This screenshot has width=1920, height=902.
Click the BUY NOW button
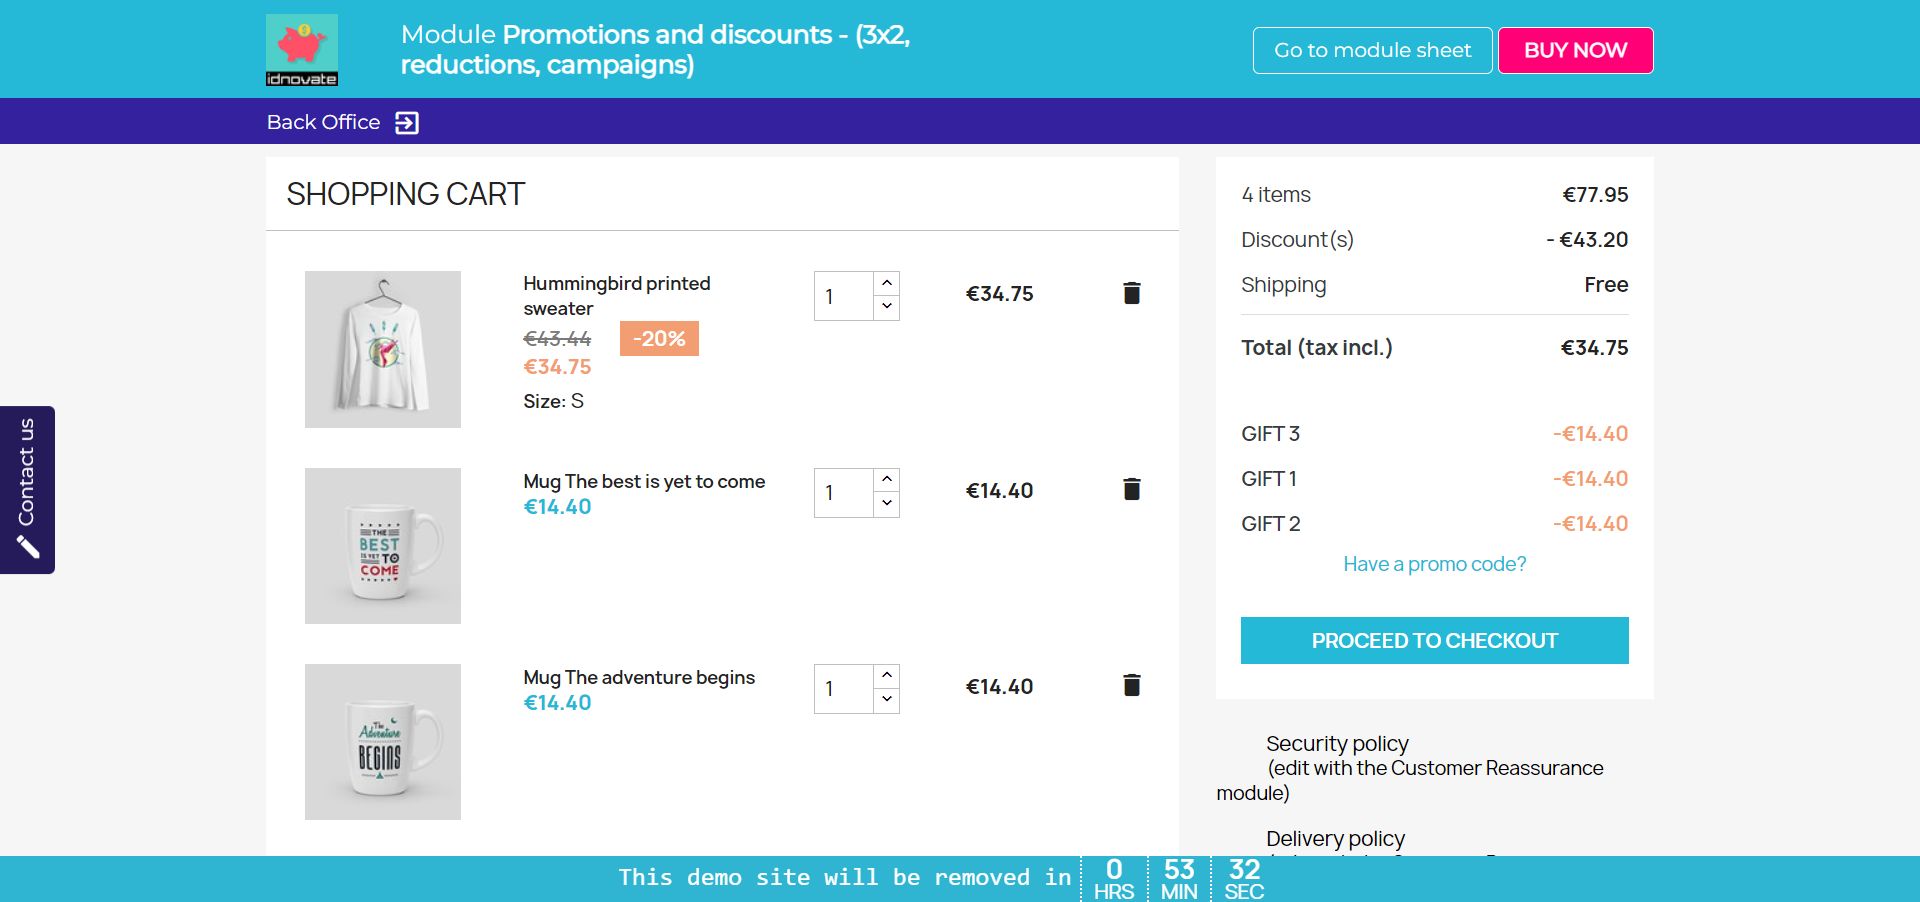tap(1575, 50)
